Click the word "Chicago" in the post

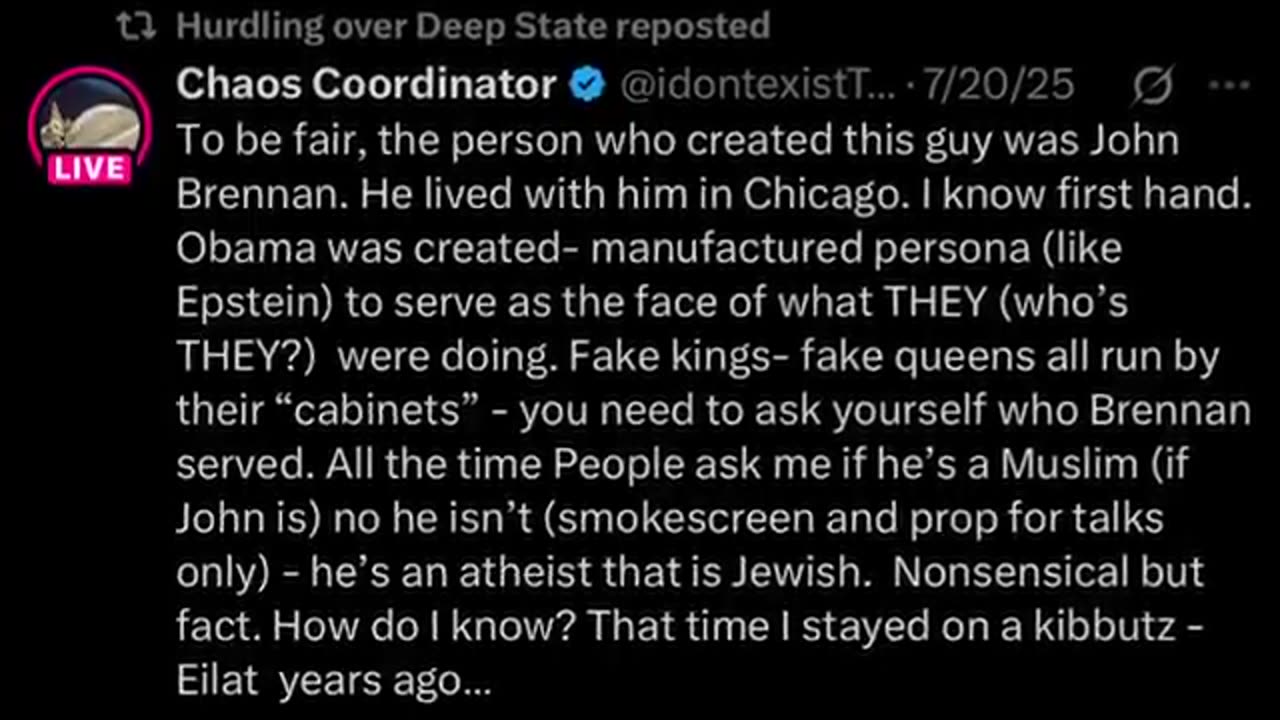841,194
